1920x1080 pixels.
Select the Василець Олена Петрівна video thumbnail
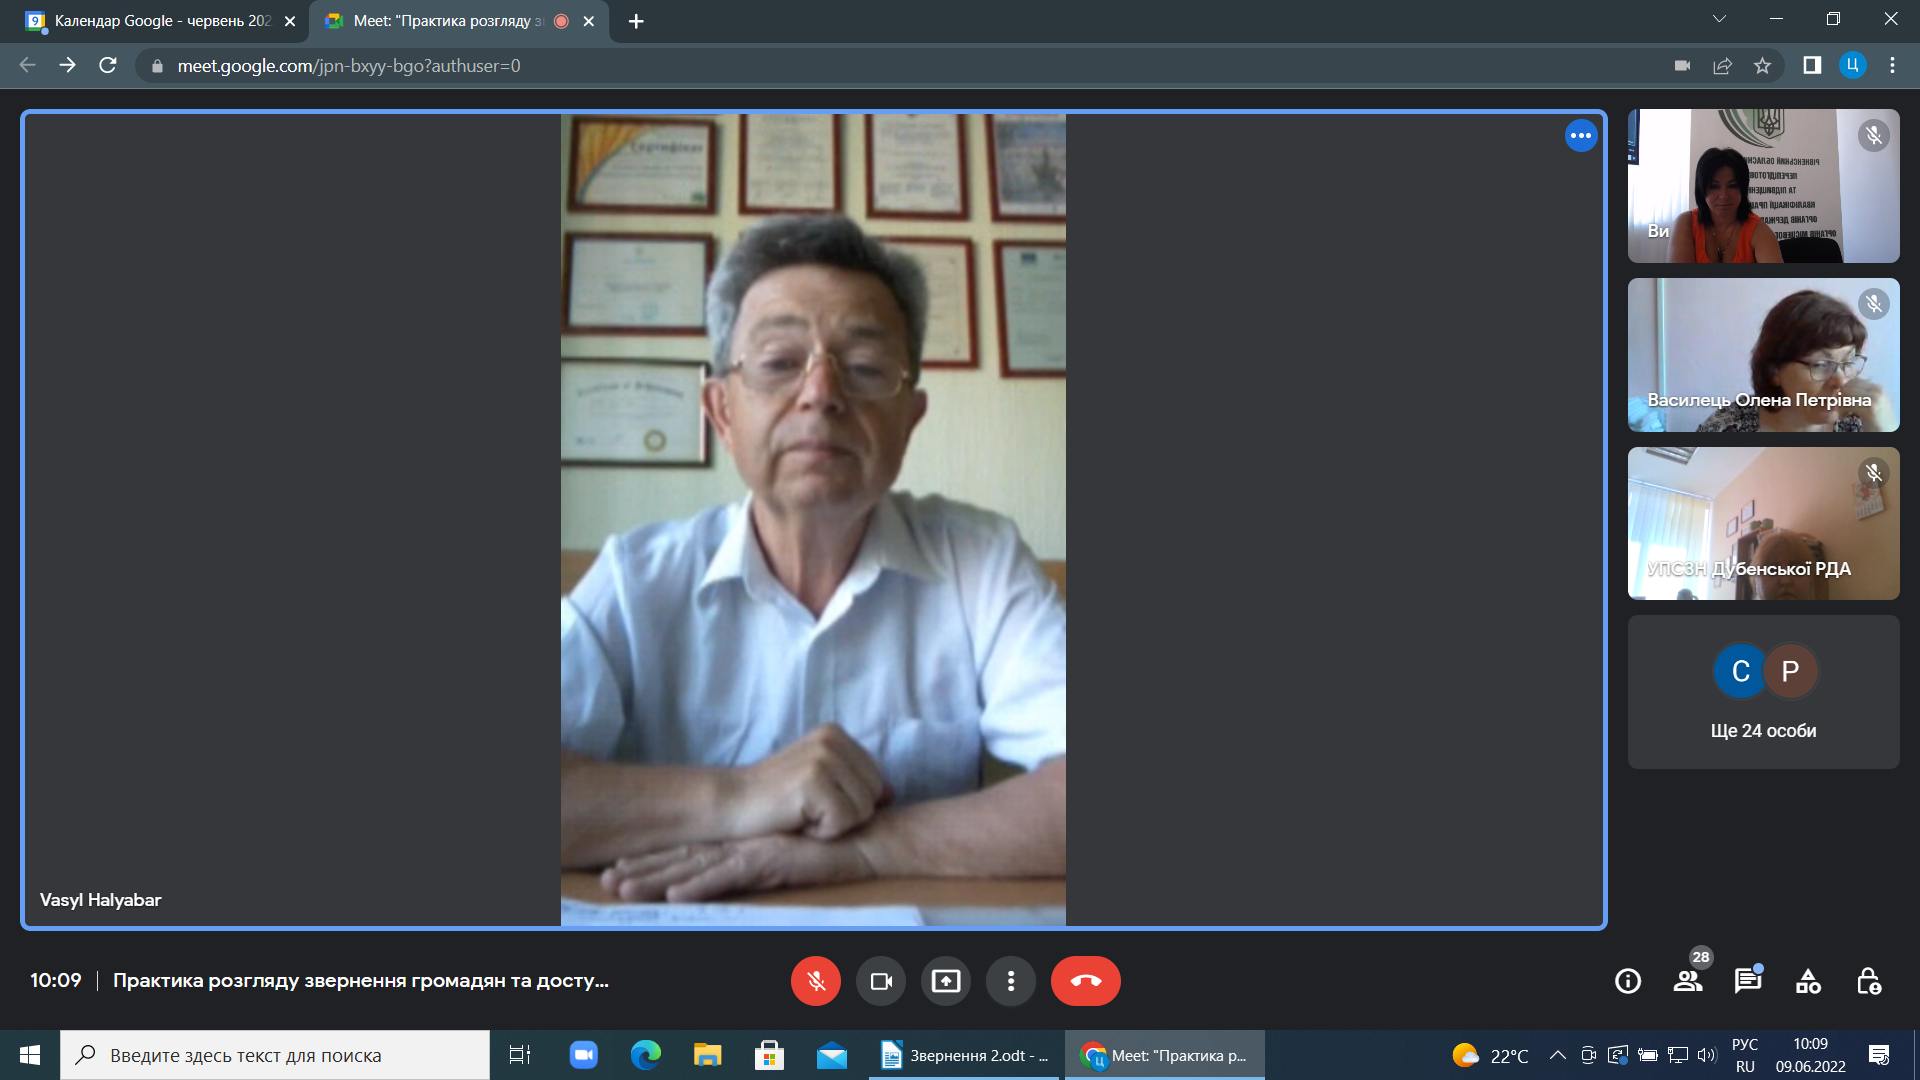[x=1763, y=355]
